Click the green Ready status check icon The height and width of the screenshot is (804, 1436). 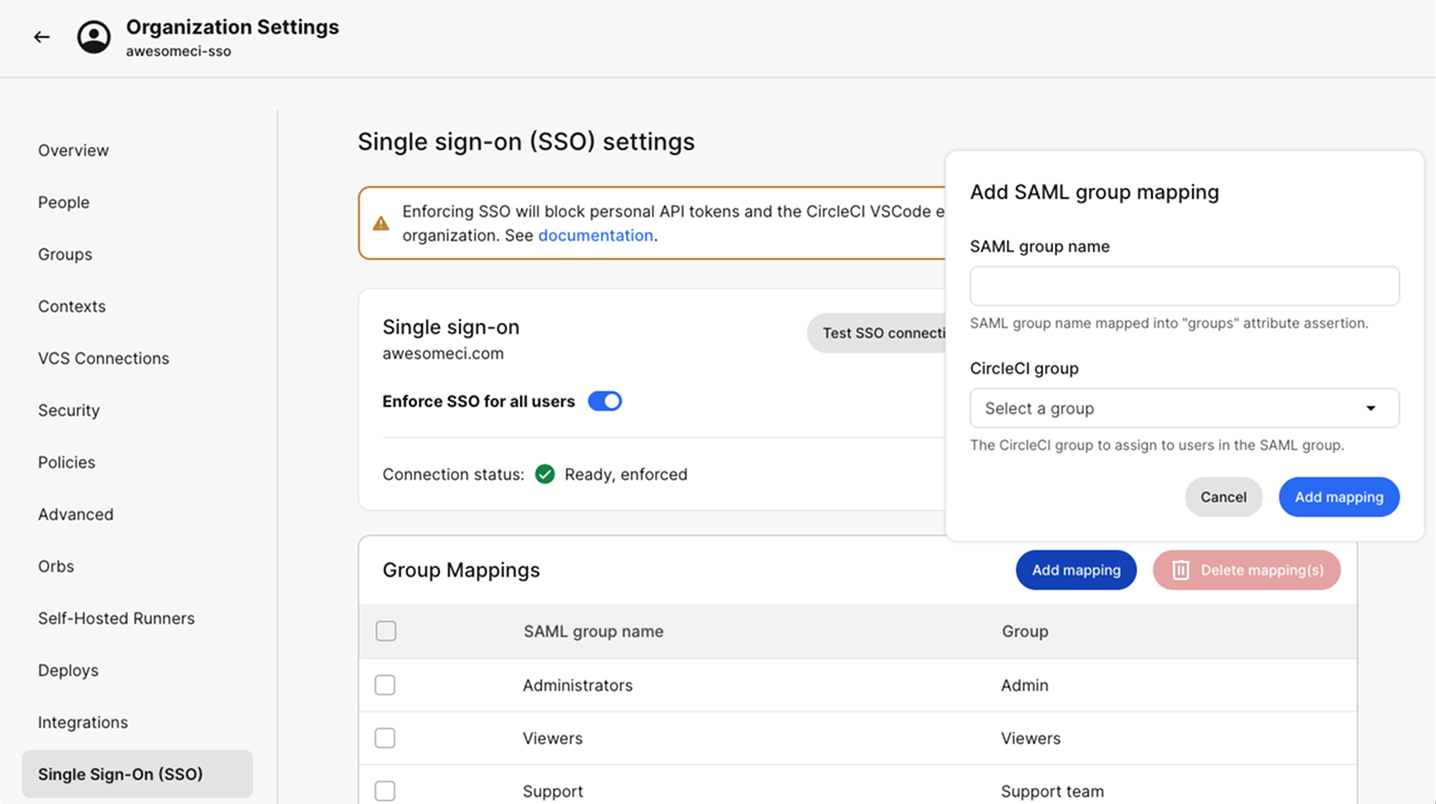point(545,474)
